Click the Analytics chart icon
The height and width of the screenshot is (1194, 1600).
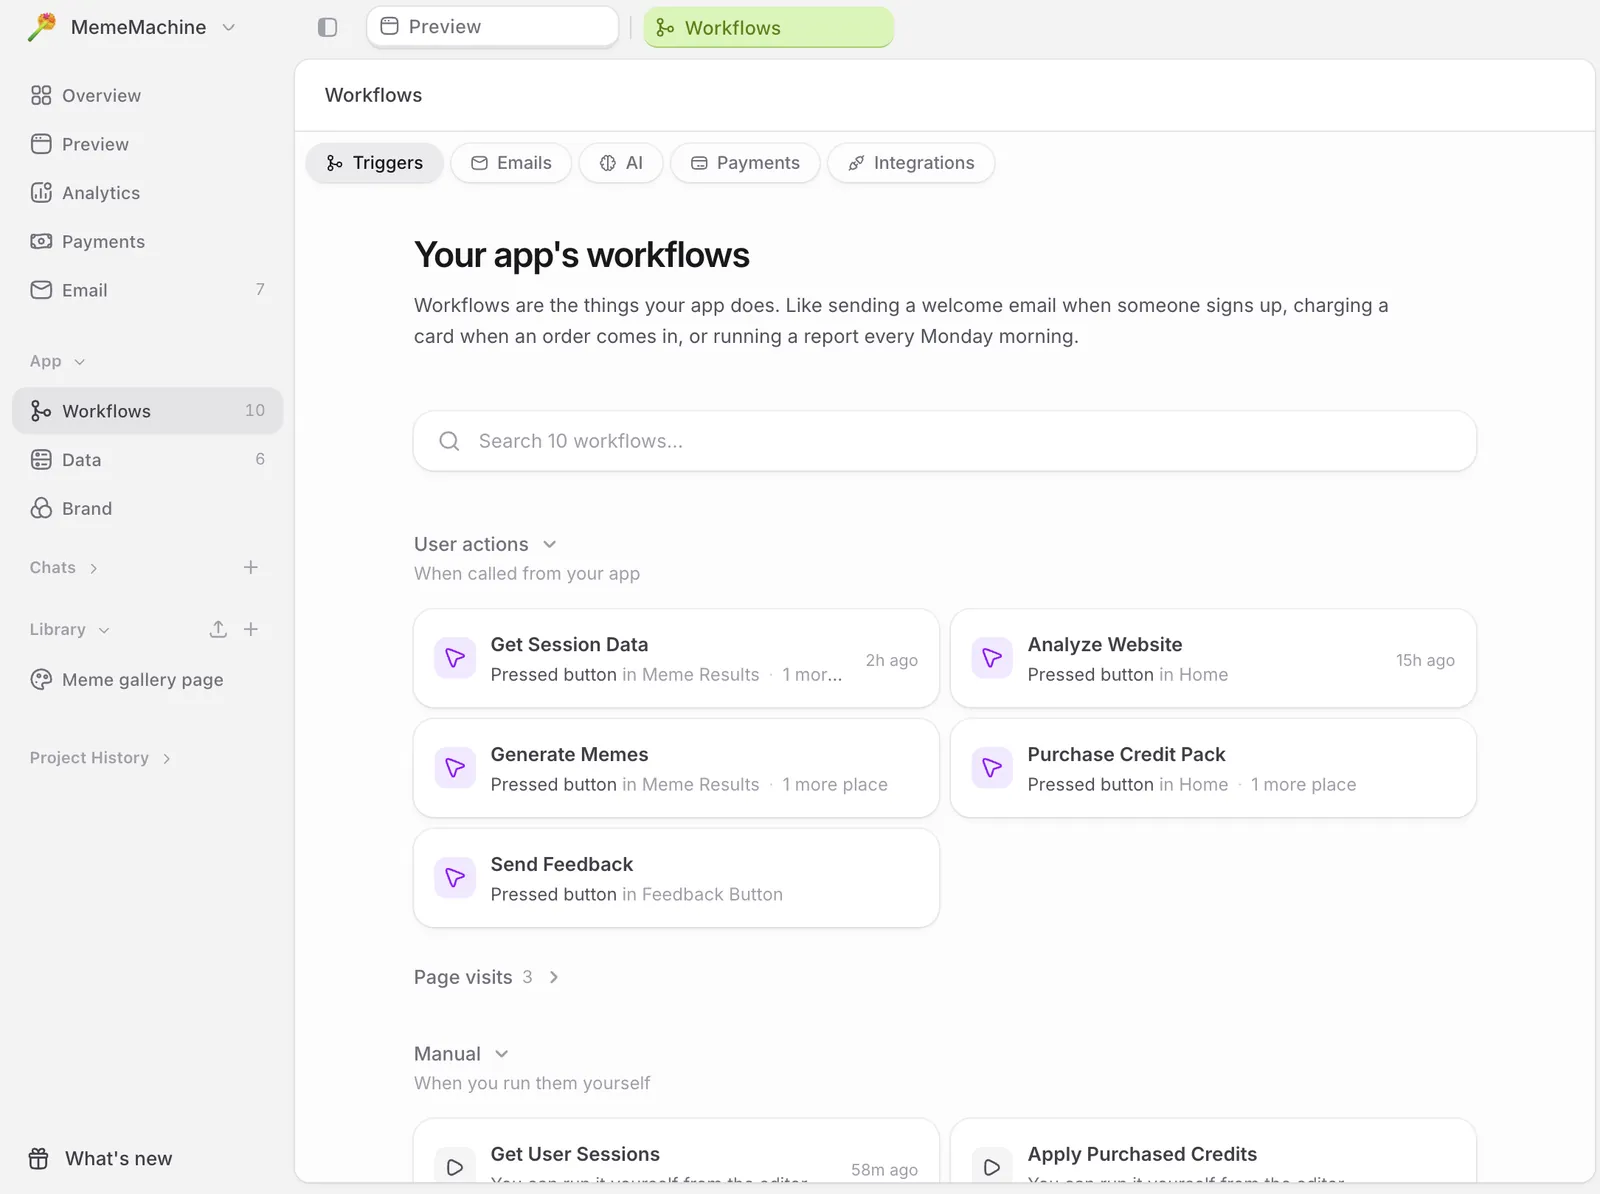tap(41, 193)
